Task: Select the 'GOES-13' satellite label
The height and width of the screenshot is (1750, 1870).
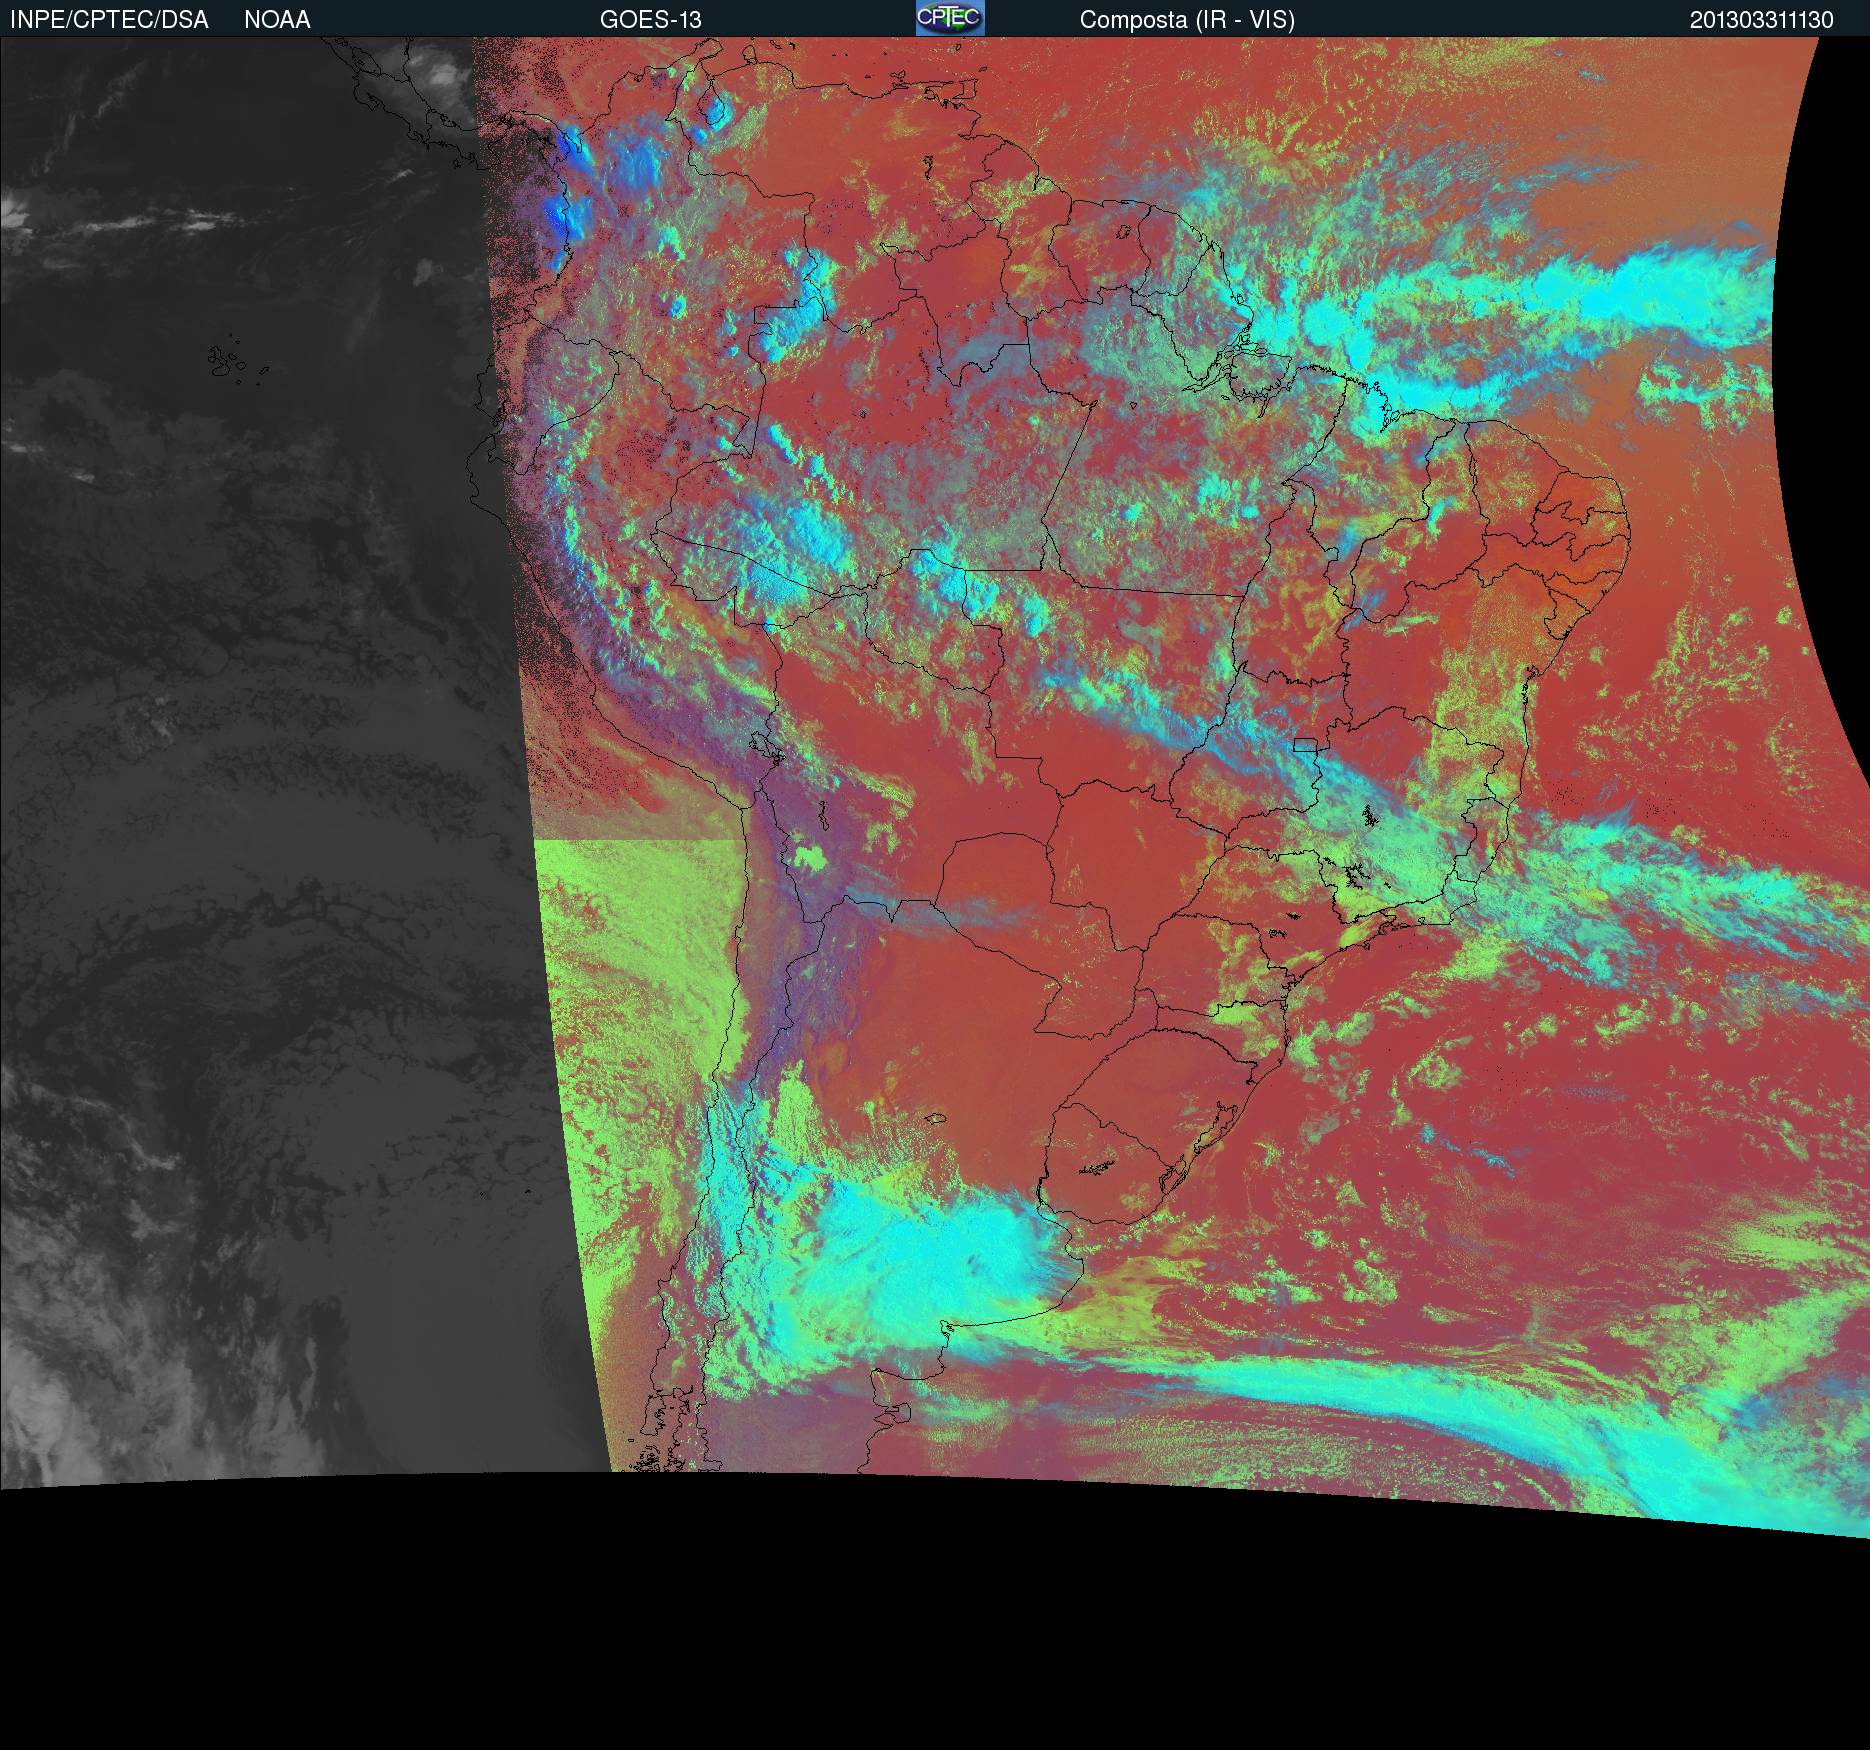Action: [650, 20]
